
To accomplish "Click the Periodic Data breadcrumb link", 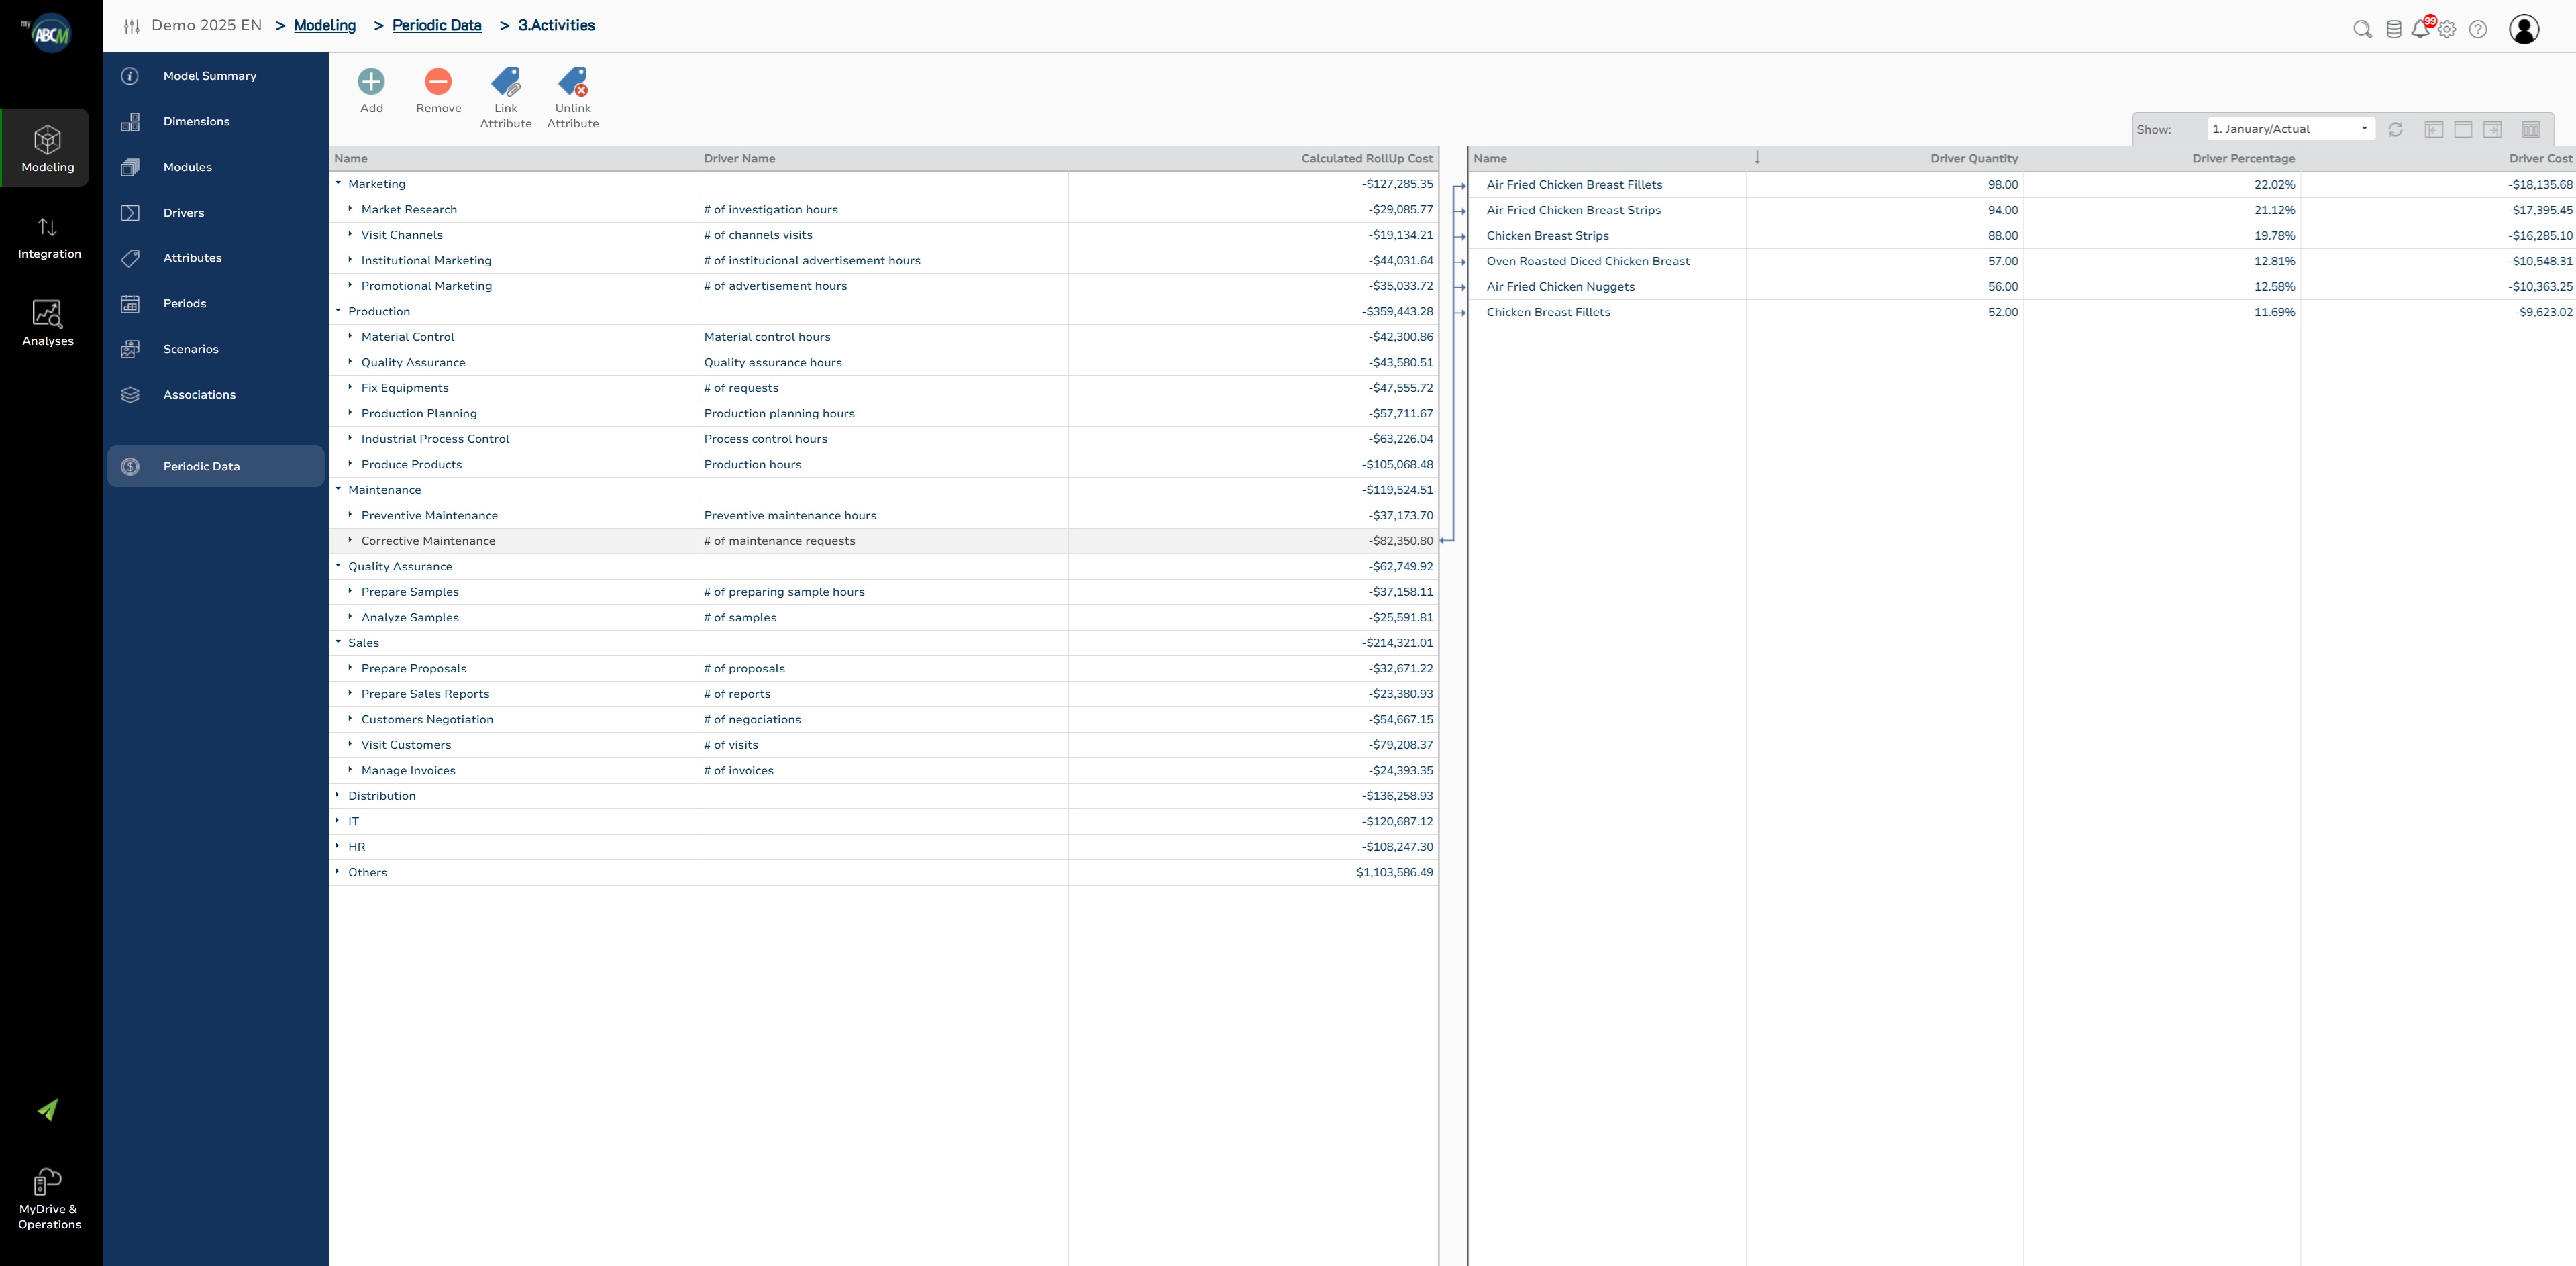I will [436, 26].
